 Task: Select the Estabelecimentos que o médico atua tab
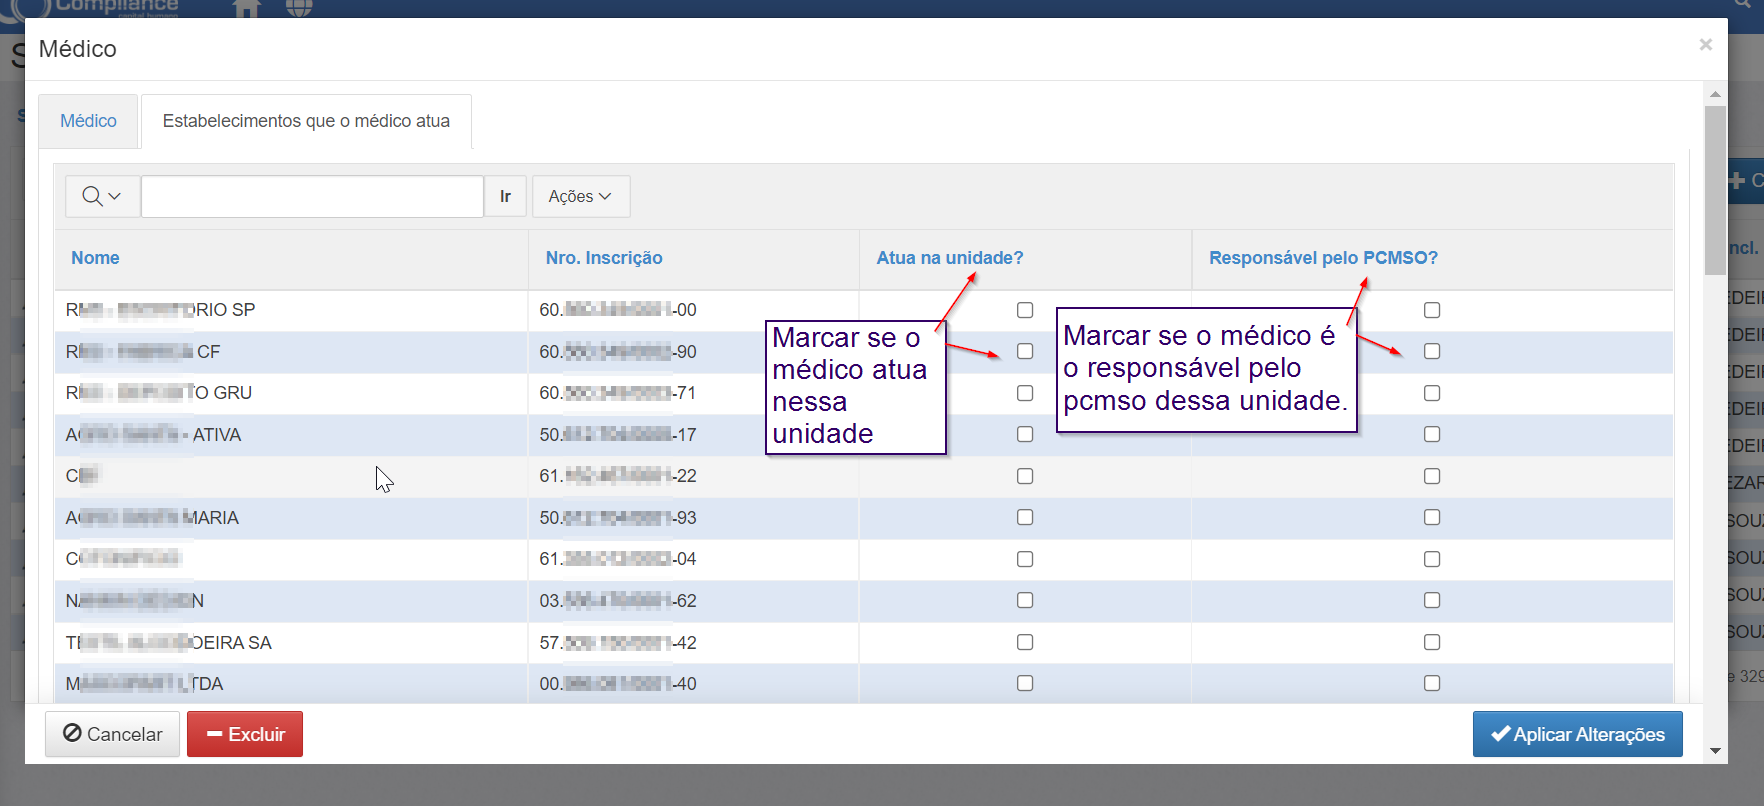coord(306,121)
